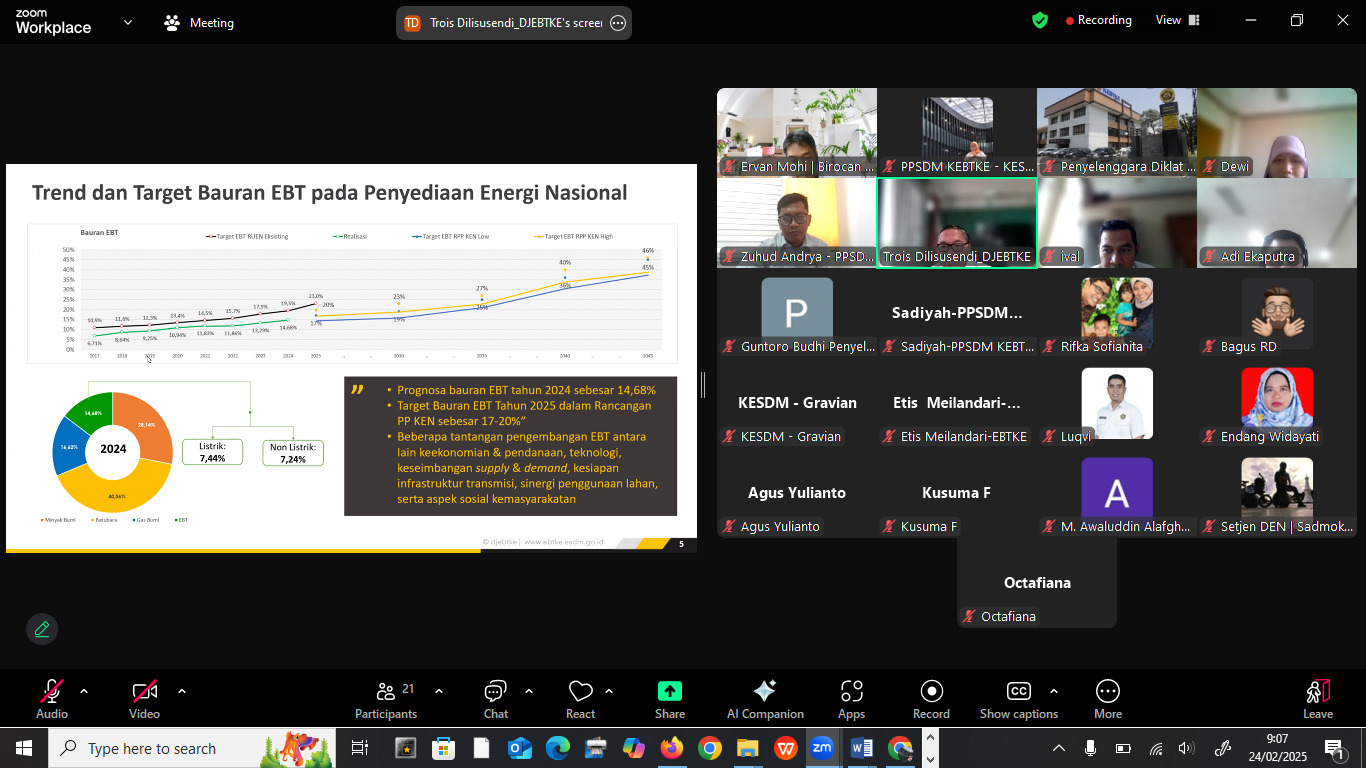Open the Zoom Workplace dropdown arrow
This screenshot has height=768, width=1366.
coord(128,22)
